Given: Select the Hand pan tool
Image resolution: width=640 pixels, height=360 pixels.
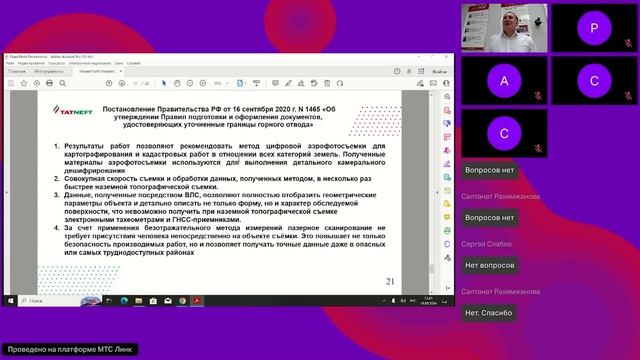Looking at the screenshot, I should (x=177, y=83).
